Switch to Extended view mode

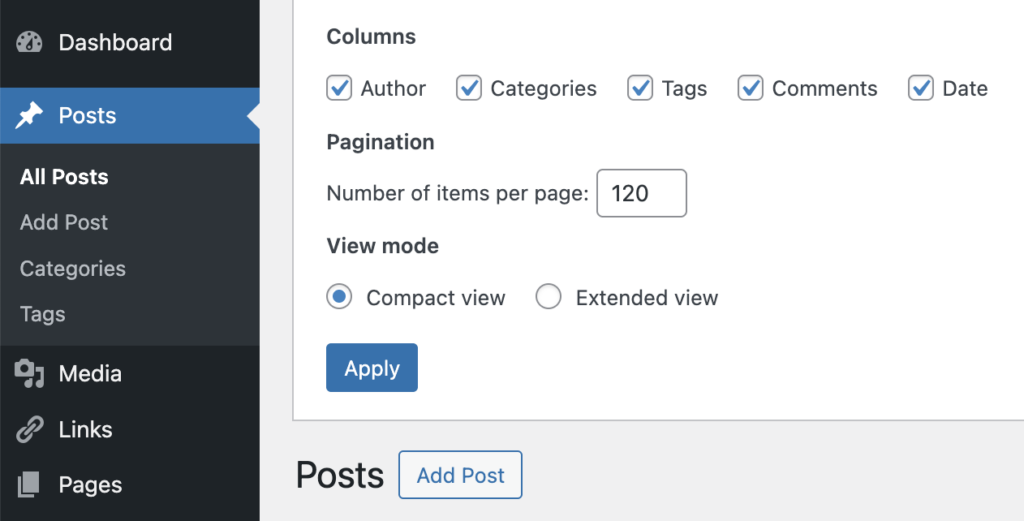[x=548, y=298]
